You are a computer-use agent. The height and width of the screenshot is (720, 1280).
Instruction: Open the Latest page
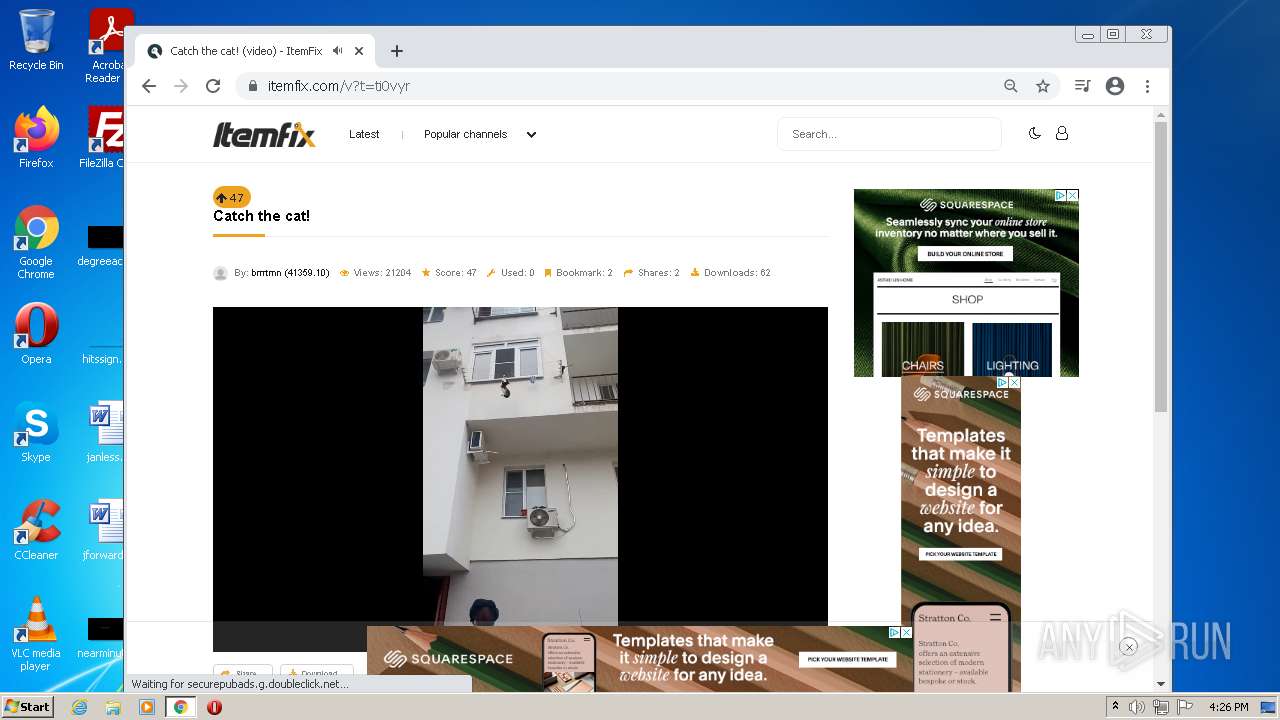(x=364, y=134)
